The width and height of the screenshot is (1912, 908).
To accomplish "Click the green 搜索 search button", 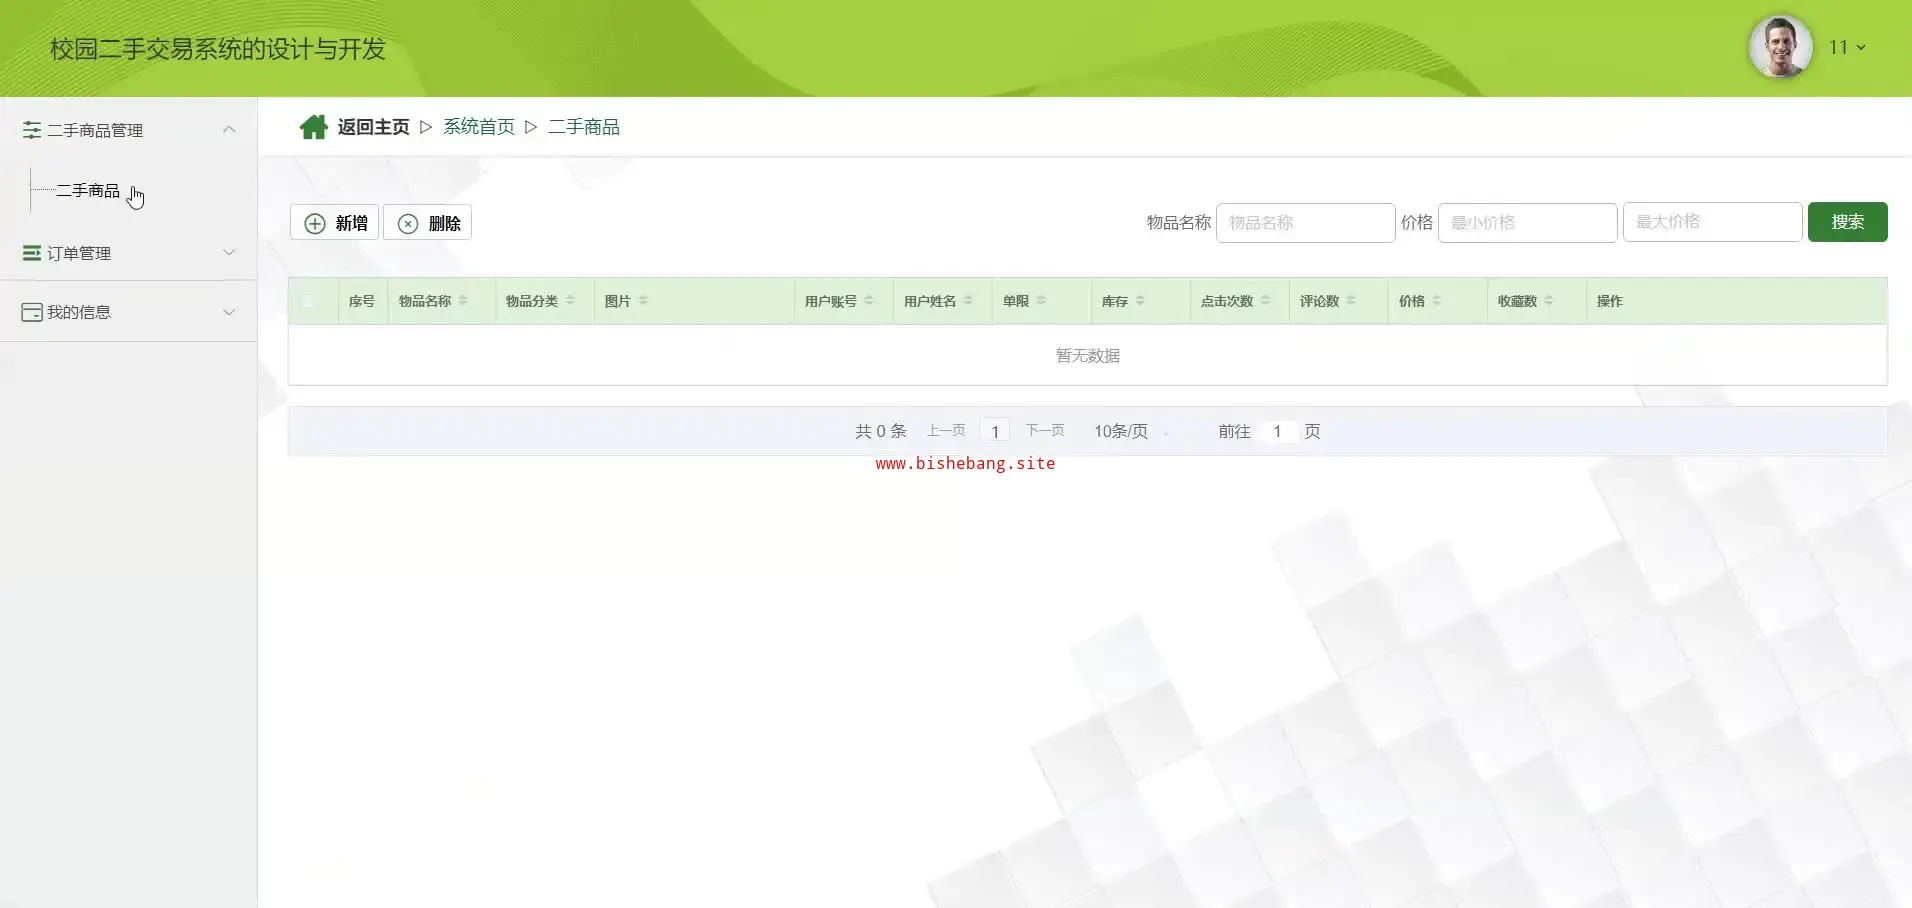I will 1847,222.
